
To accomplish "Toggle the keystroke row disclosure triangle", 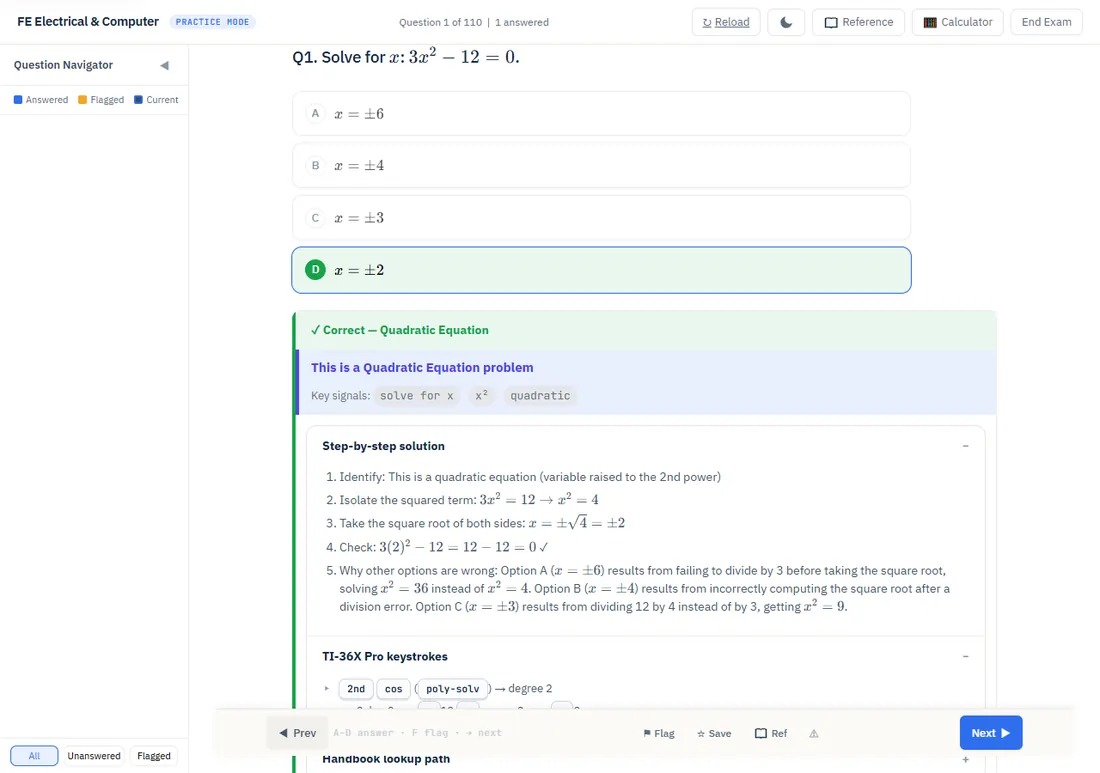I will (x=327, y=689).
